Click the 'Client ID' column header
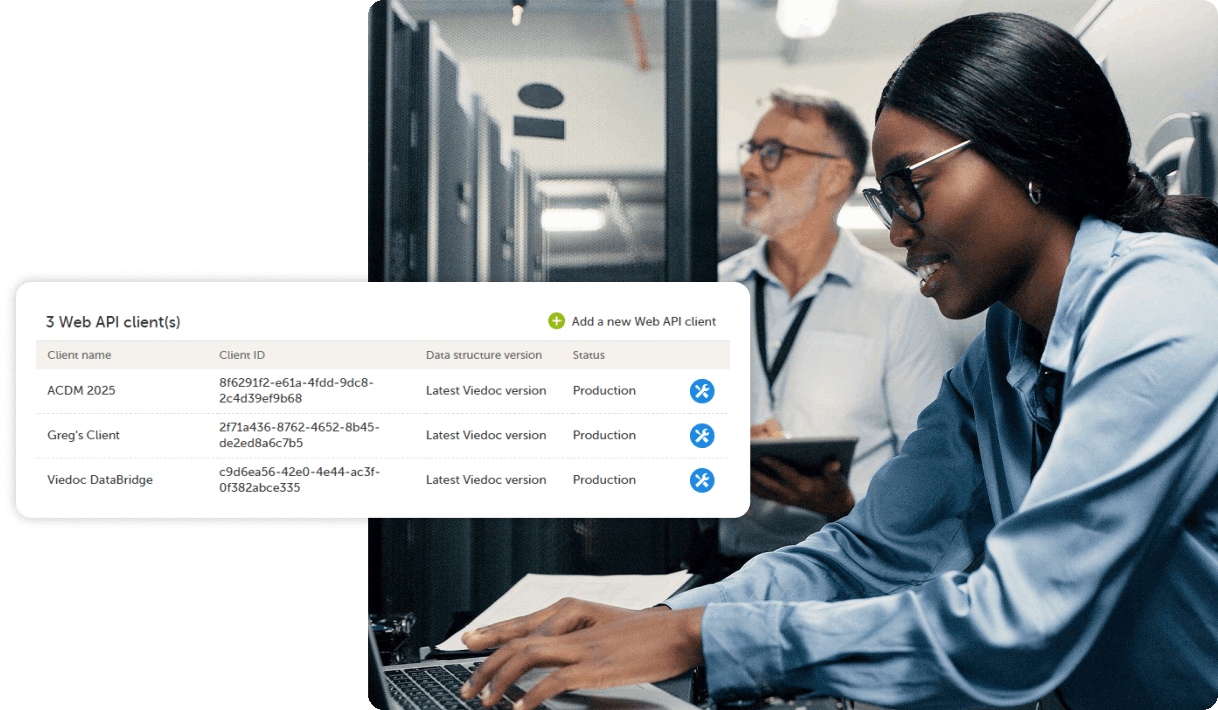The image size is (1218, 710). pos(242,355)
